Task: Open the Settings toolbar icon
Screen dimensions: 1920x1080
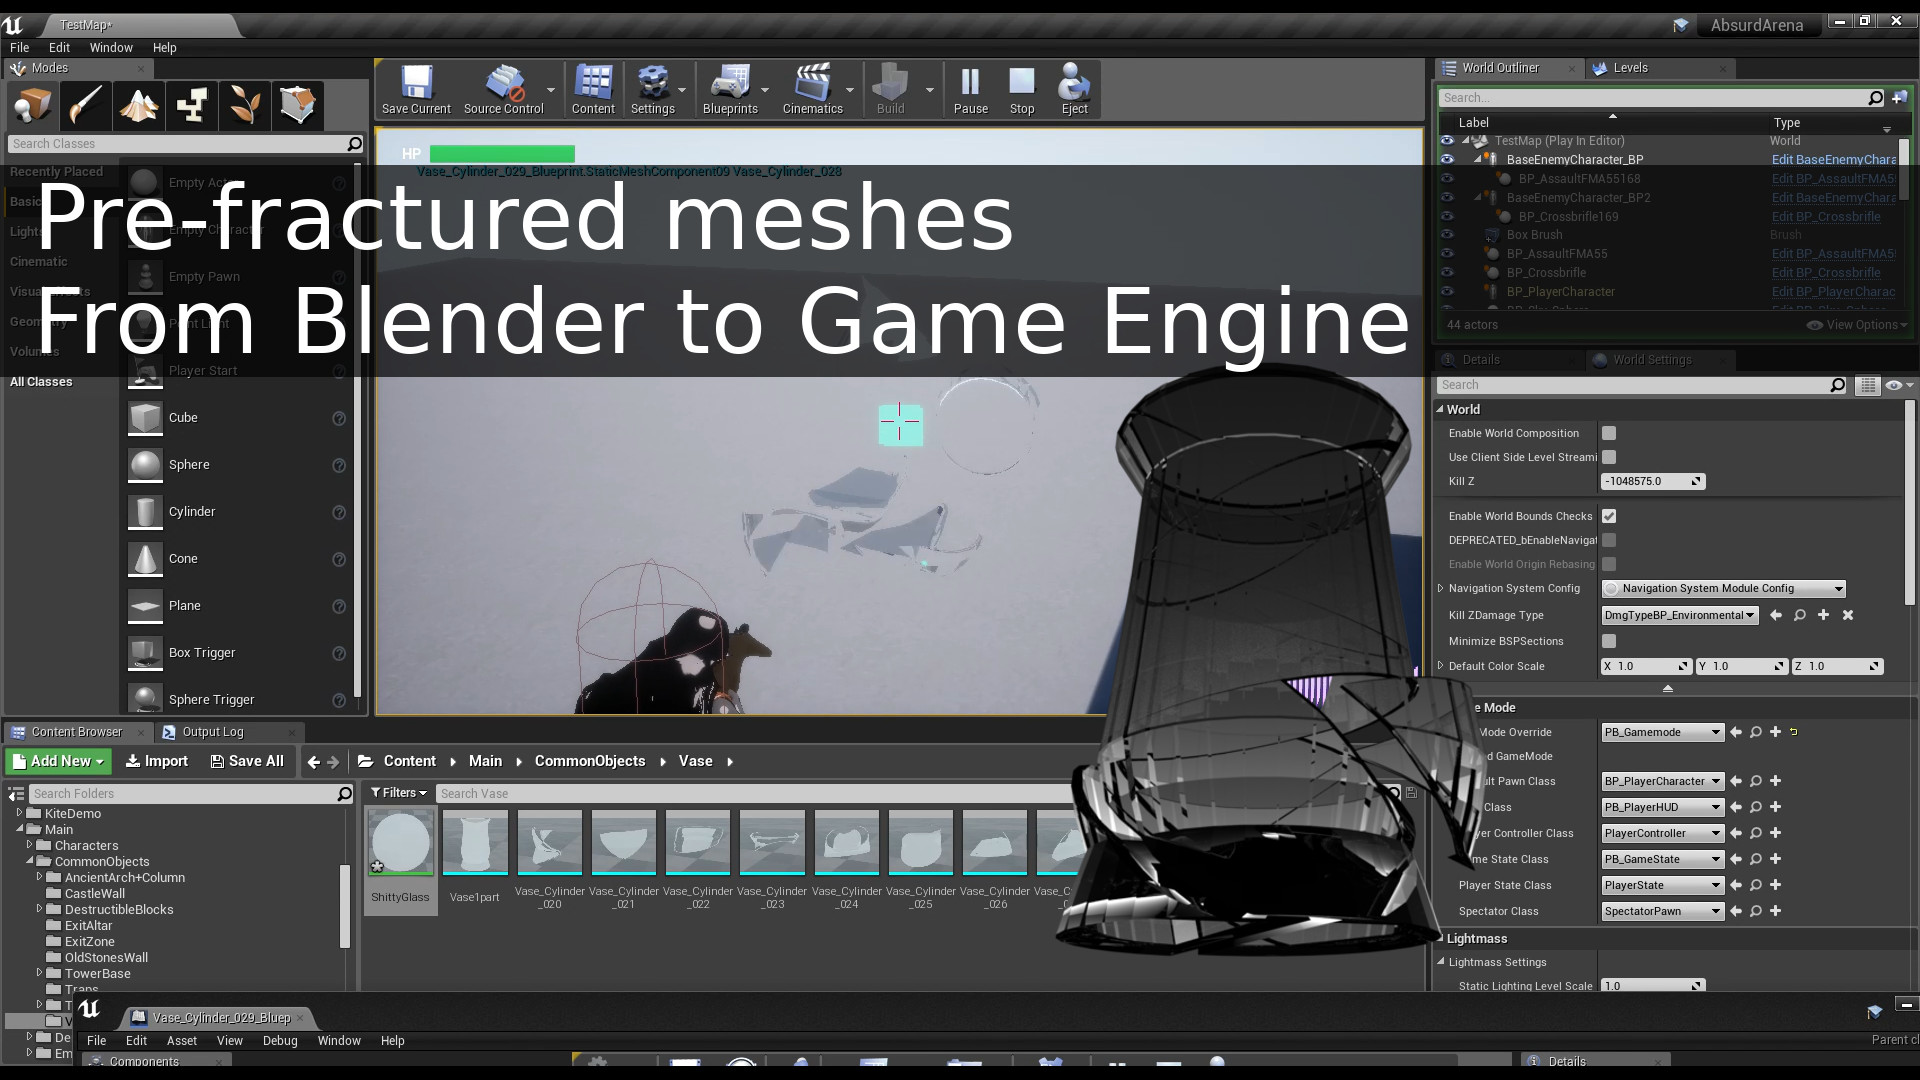Action: click(x=653, y=89)
